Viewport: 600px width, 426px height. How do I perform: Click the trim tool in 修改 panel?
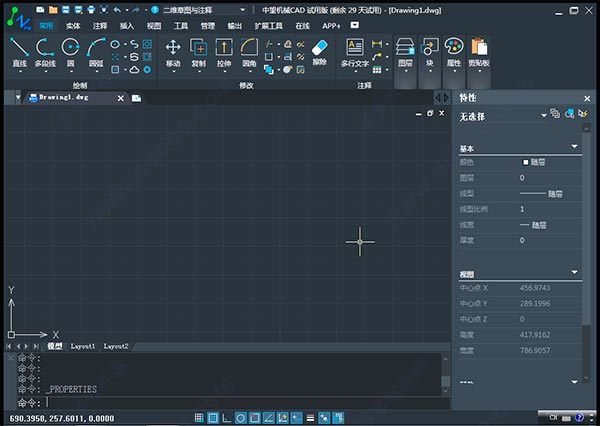point(269,44)
